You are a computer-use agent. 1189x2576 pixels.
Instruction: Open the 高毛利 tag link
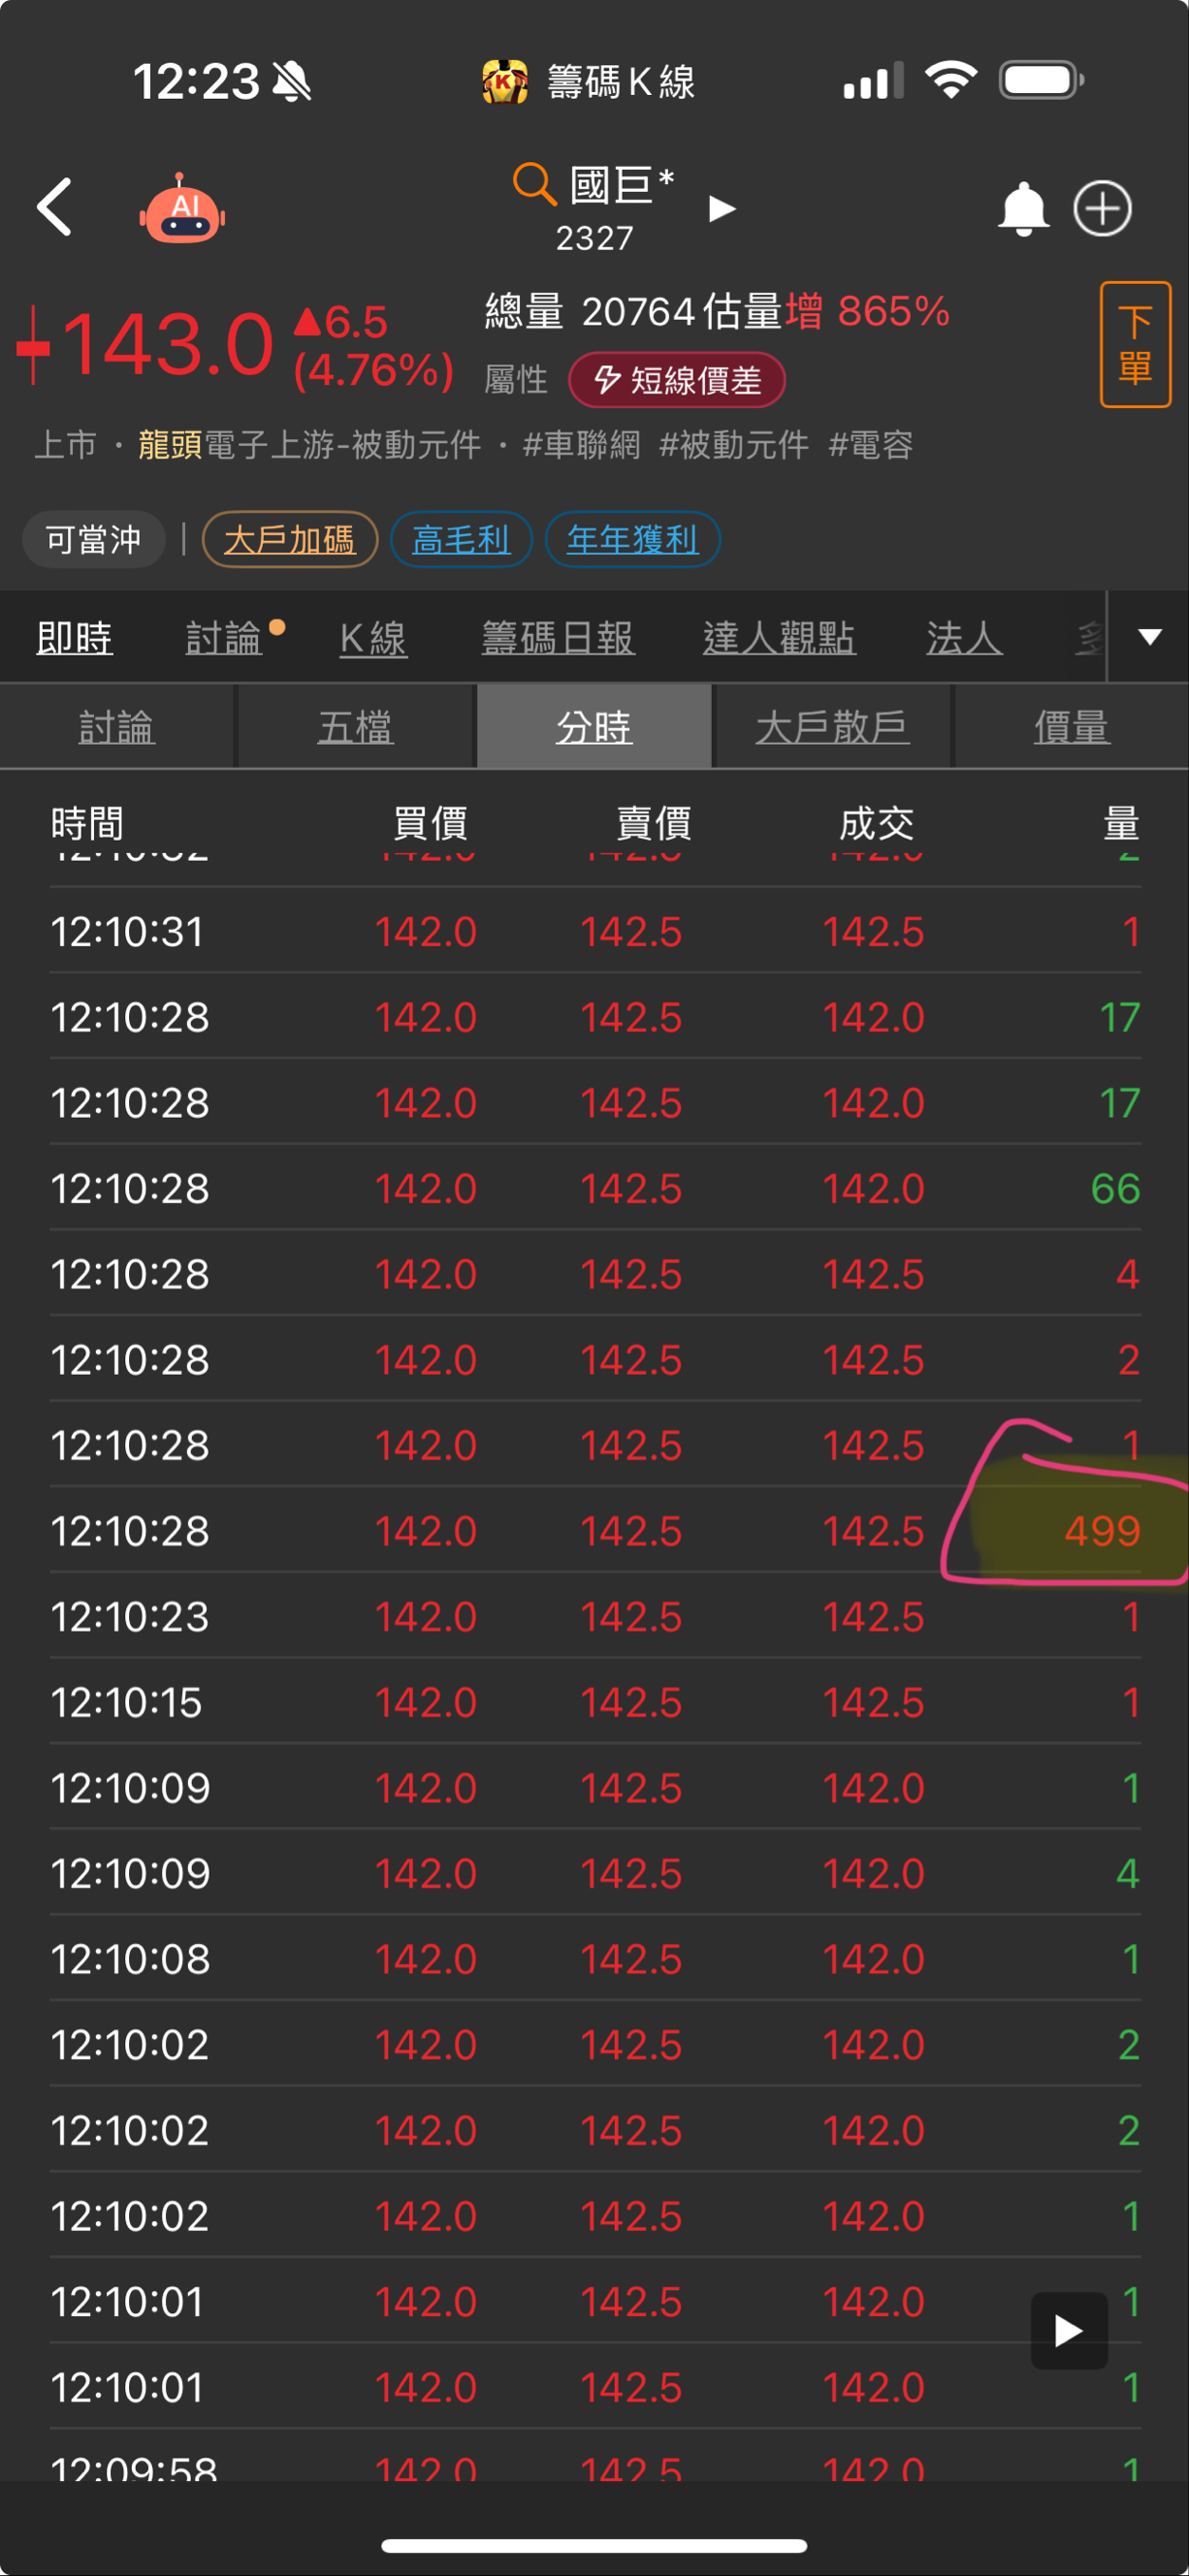tap(461, 539)
